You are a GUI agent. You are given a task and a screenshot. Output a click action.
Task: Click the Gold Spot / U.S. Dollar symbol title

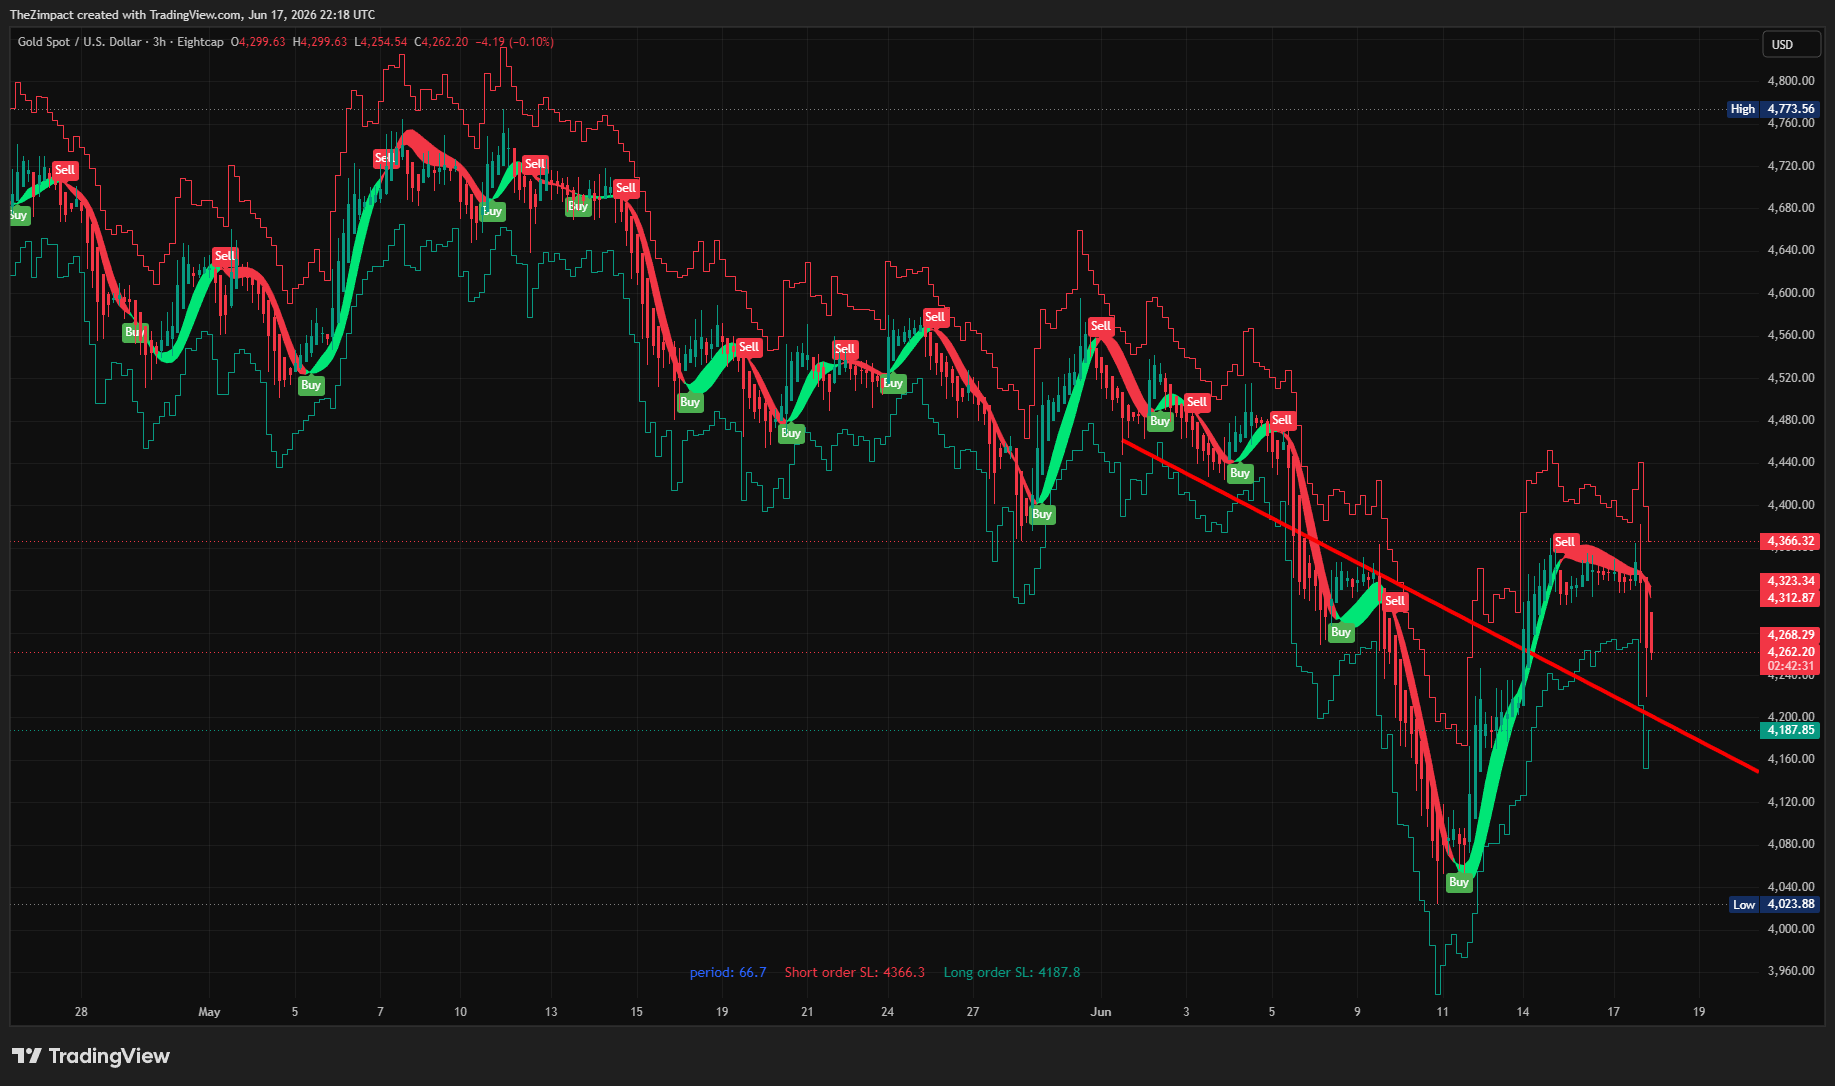point(80,42)
